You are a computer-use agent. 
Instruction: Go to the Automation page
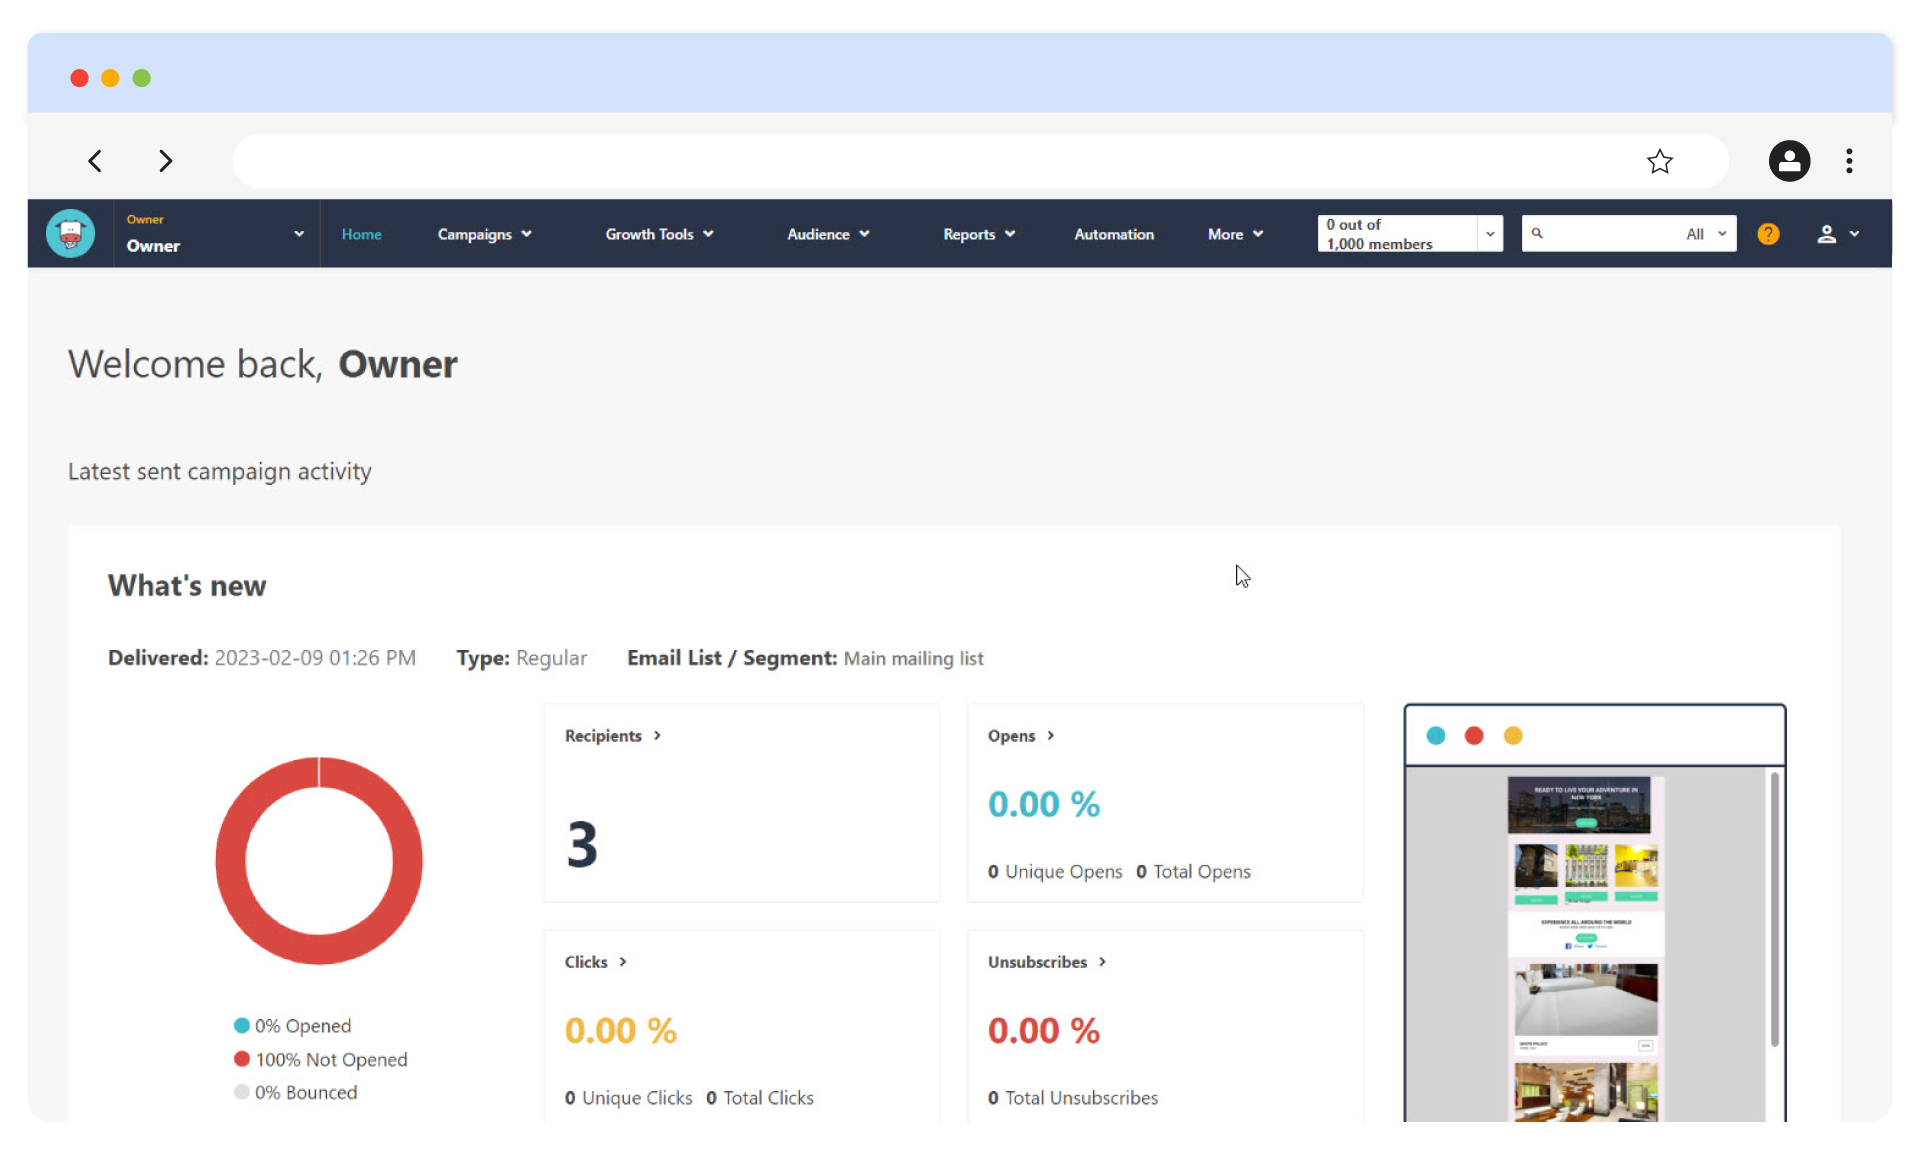pyautogui.click(x=1113, y=234)
